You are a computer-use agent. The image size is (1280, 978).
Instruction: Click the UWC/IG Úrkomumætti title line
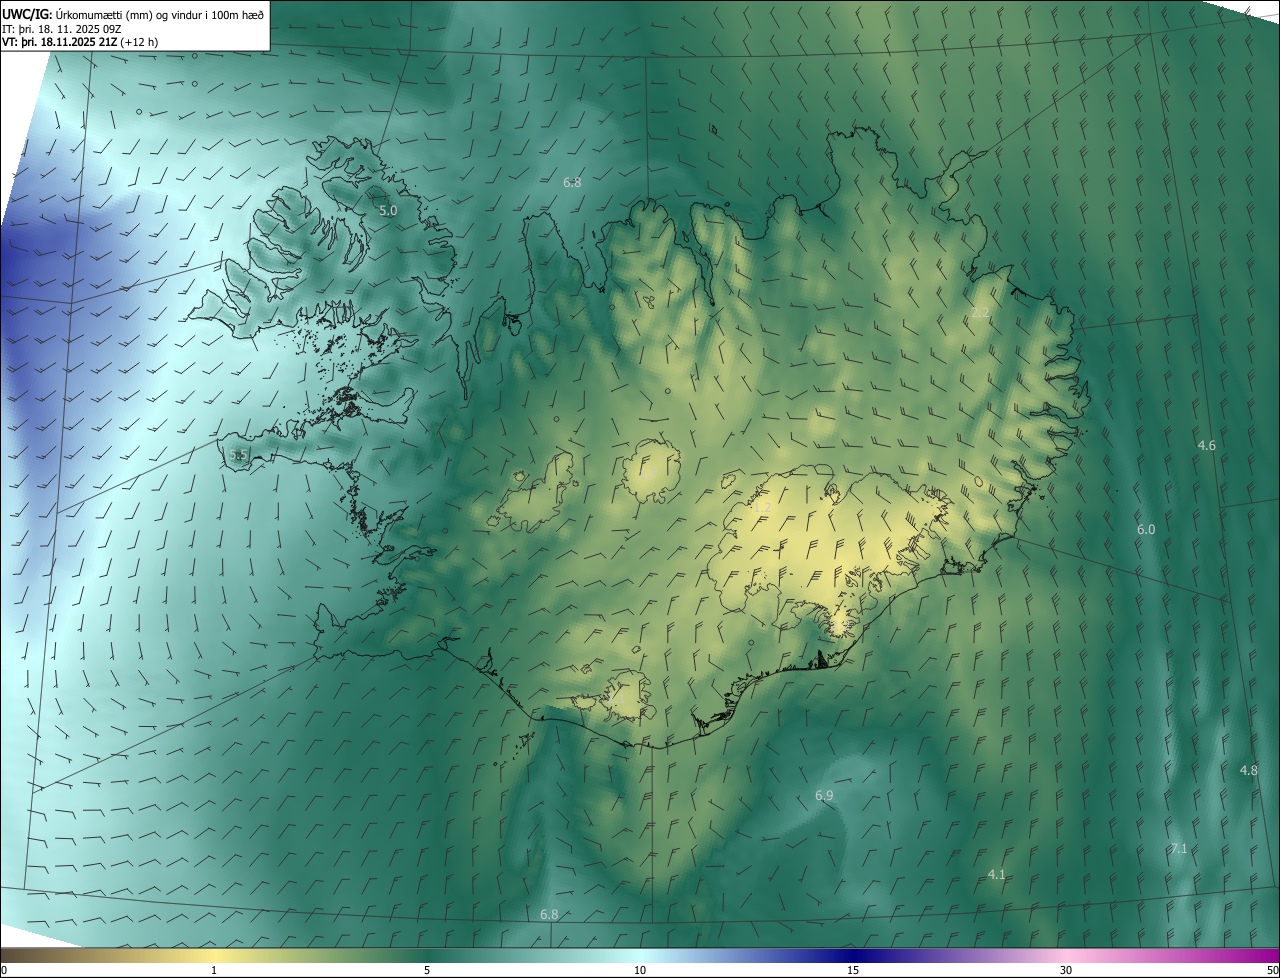click(x=133, y=14)
